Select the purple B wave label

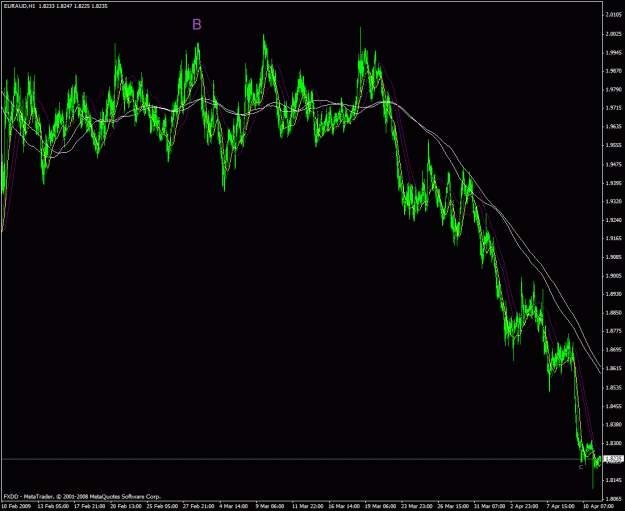tap(197, 25)
